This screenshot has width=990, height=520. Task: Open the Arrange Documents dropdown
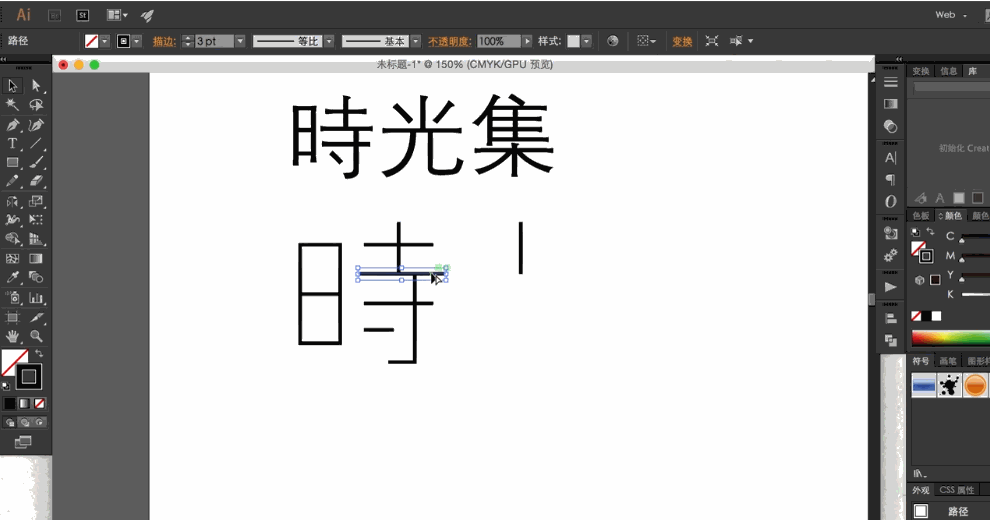pyautogui.click(x=117, y=15)
